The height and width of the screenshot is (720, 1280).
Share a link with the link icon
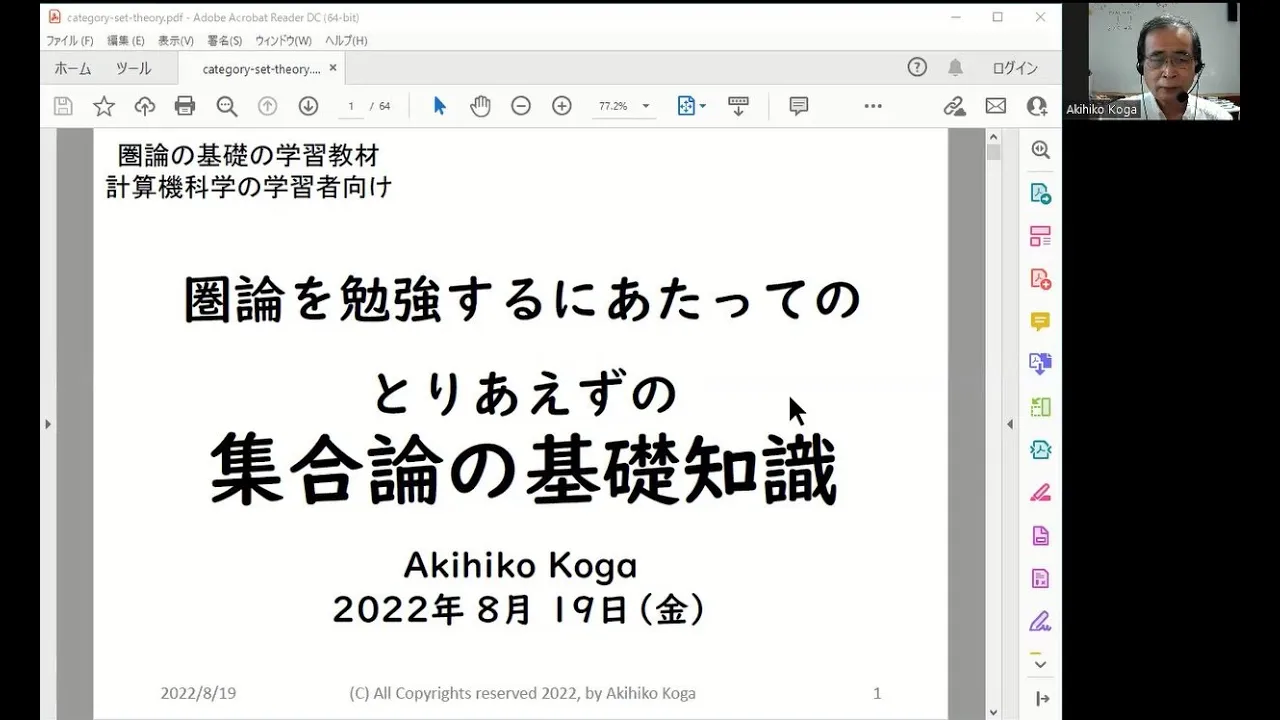pyautogui.click(x=954, y=106)
